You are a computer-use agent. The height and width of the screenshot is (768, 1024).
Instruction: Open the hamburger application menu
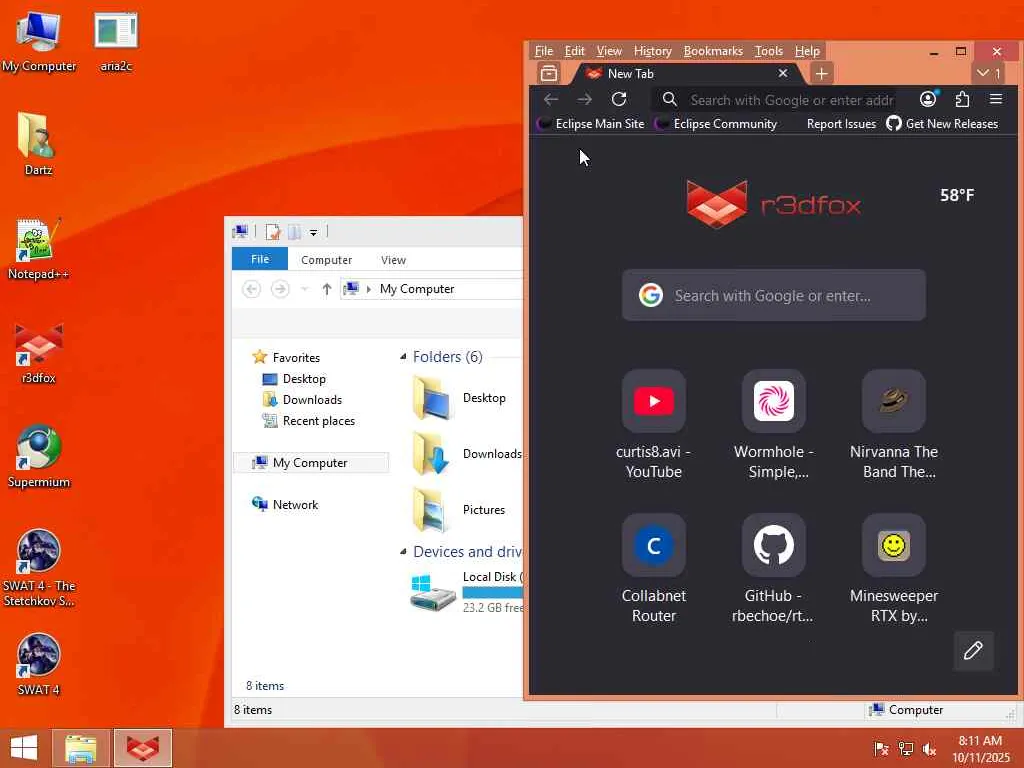995,99
